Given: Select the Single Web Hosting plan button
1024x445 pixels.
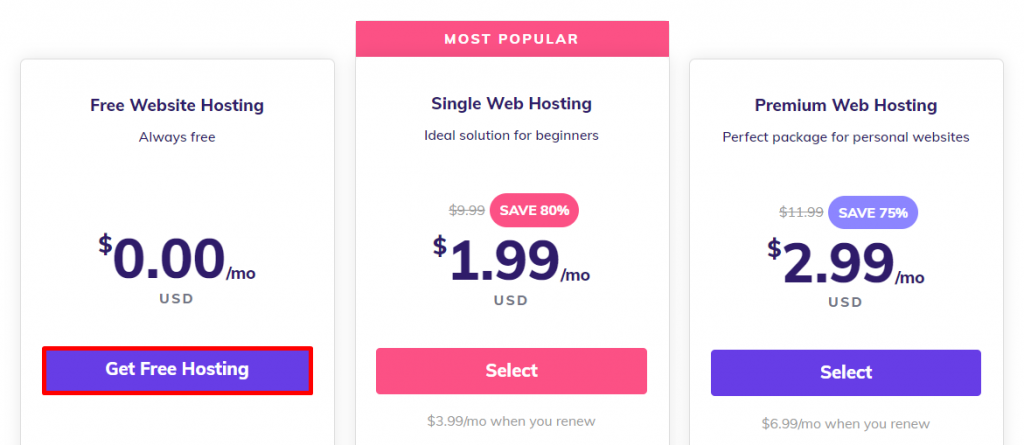Looking at the screenshot, I should (511, 371).
